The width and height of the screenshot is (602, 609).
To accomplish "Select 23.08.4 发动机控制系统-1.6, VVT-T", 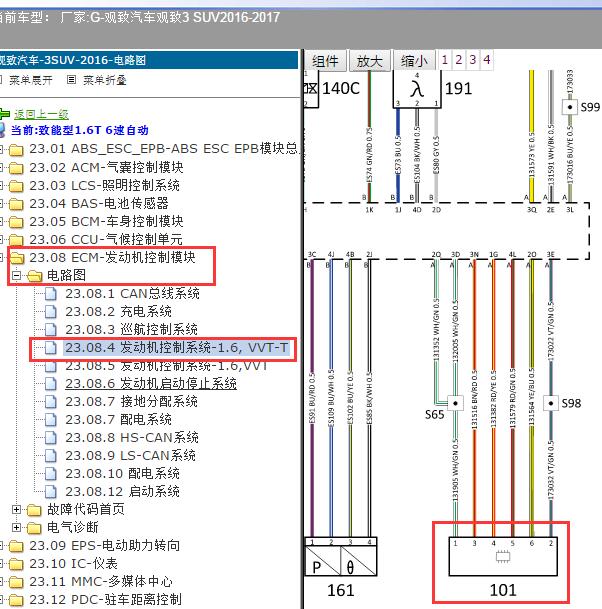I will click(176, 347).
